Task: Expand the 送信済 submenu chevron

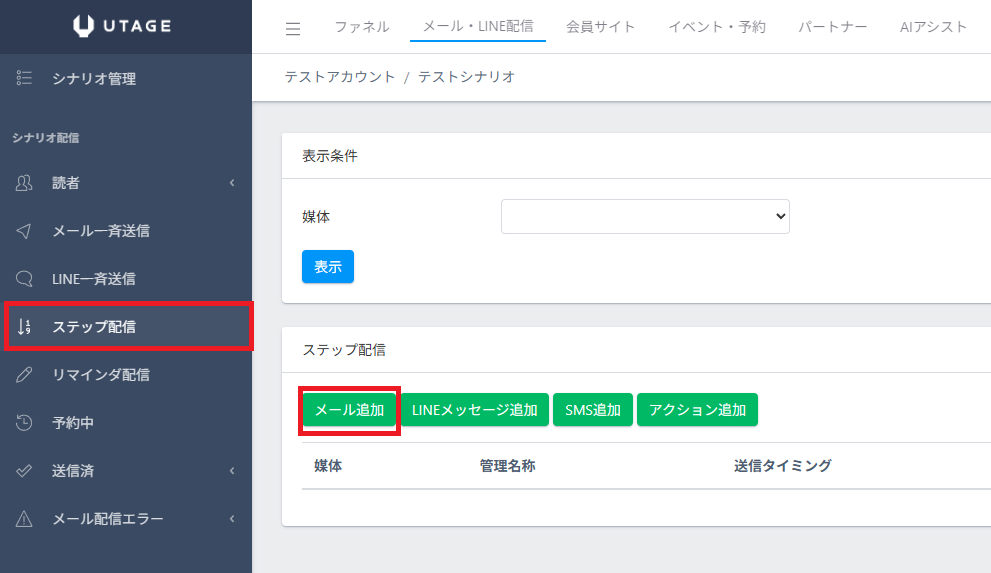Action: click(x=232, y=471)
